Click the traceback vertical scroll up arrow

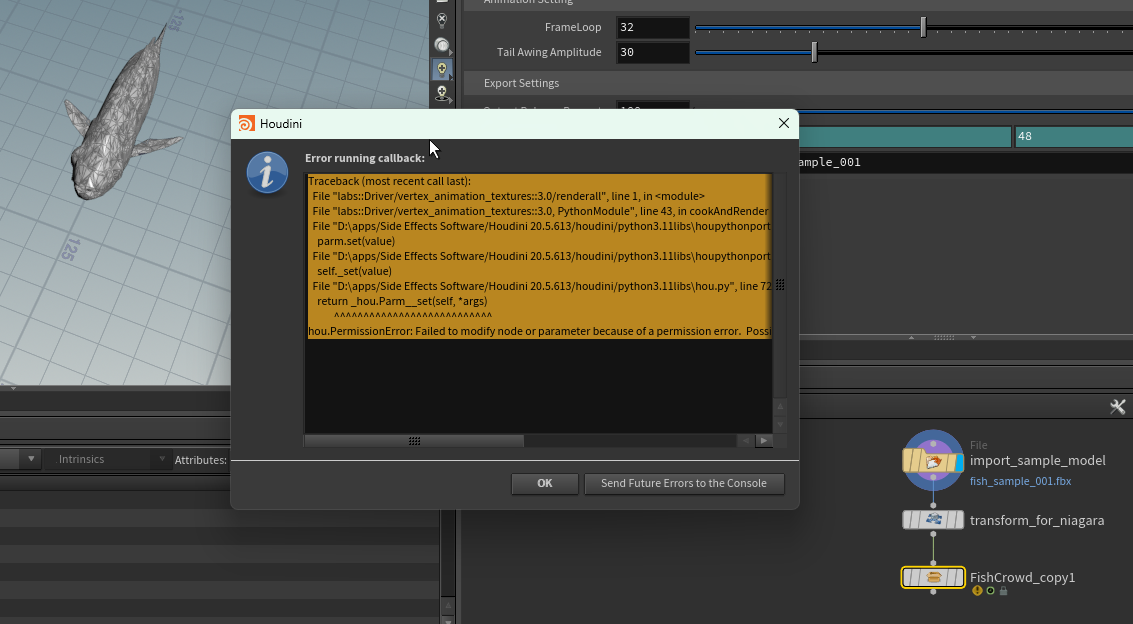(x=780, y=407)
